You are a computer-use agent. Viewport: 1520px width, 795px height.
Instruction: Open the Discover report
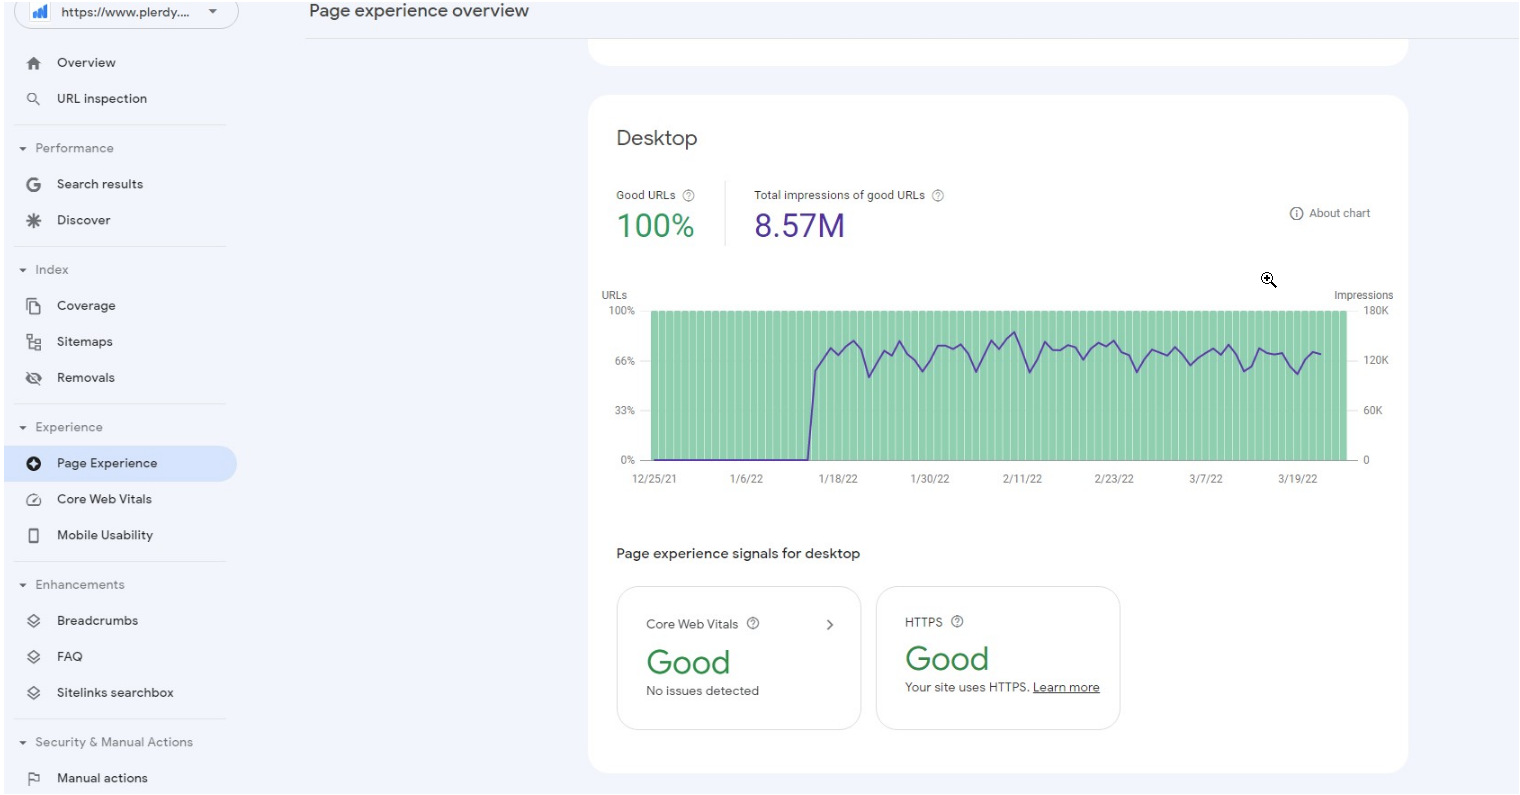point(85,220)
